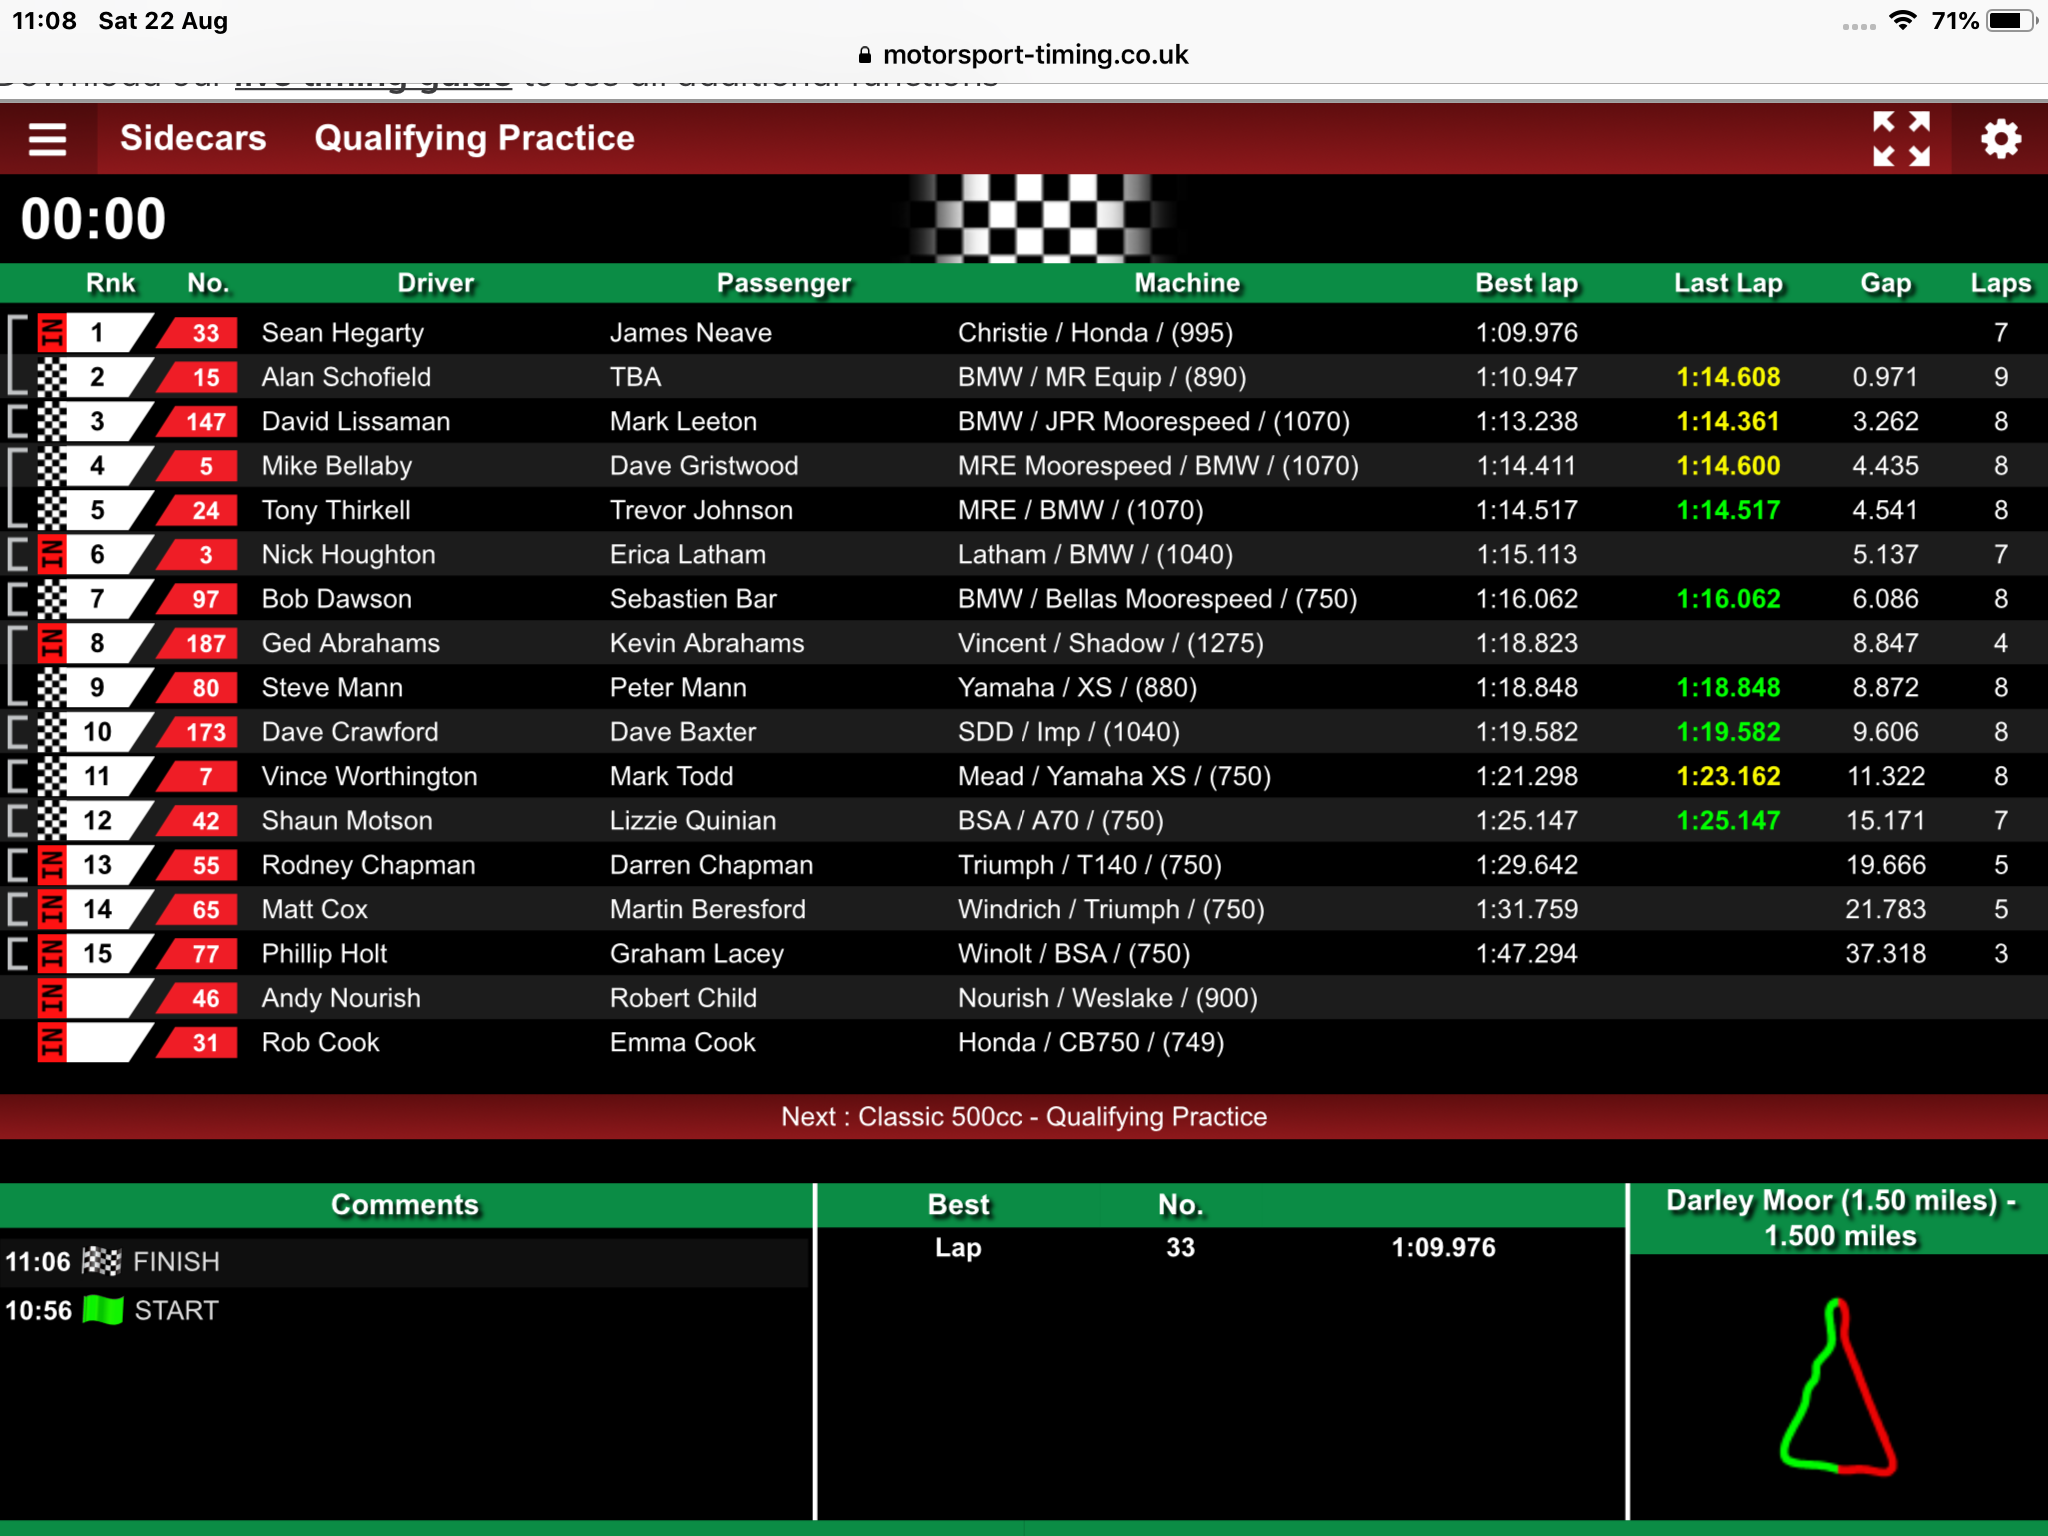
Task: Toggle fullscreen with the expand arrows icon
Action: coord(1901,139)
